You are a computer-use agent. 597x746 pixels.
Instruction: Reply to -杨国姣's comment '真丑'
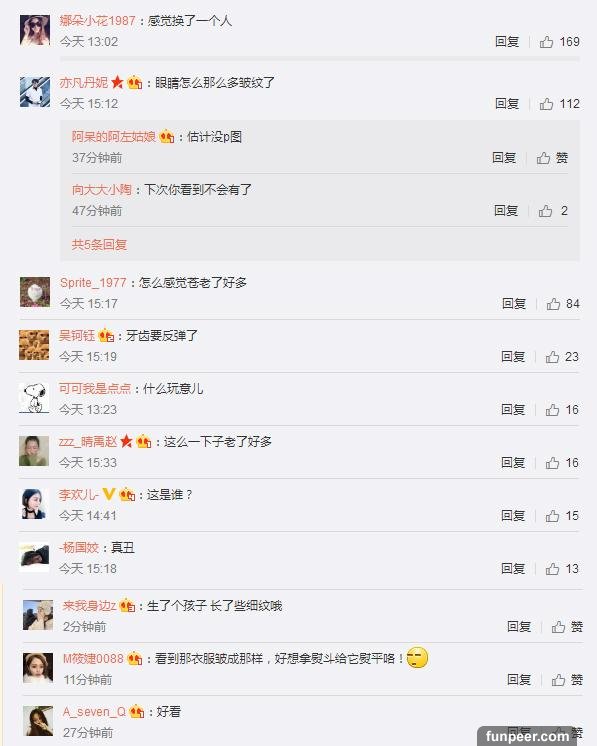[x=513, y=569]
